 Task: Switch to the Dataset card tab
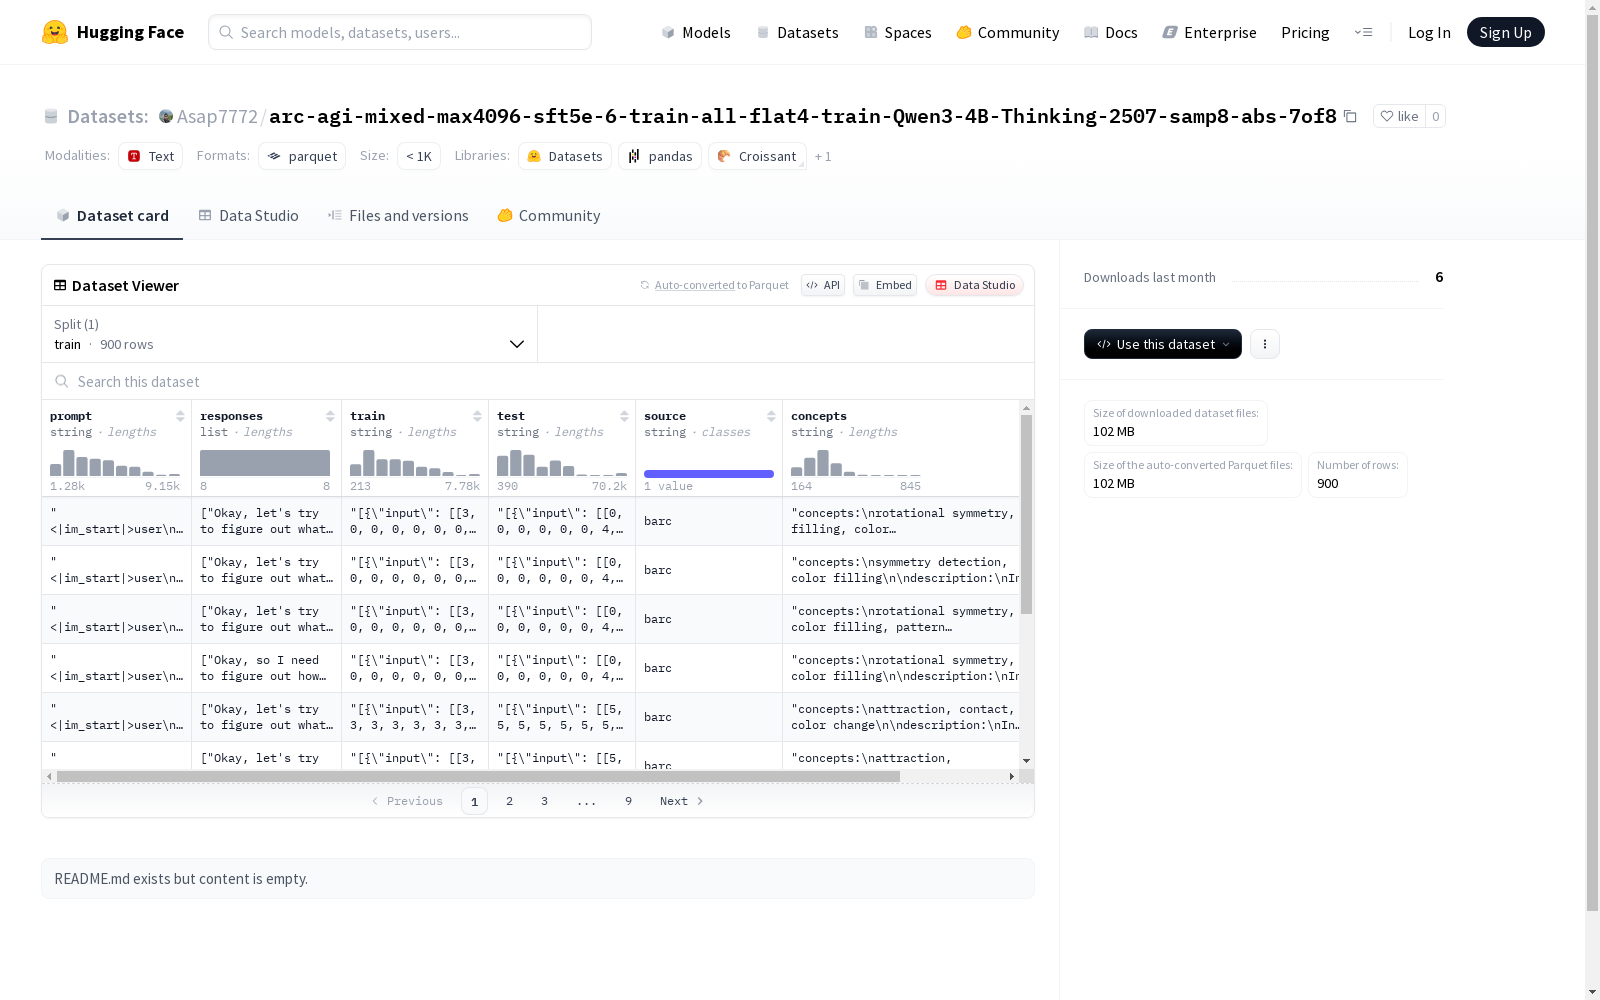point(112,215)
